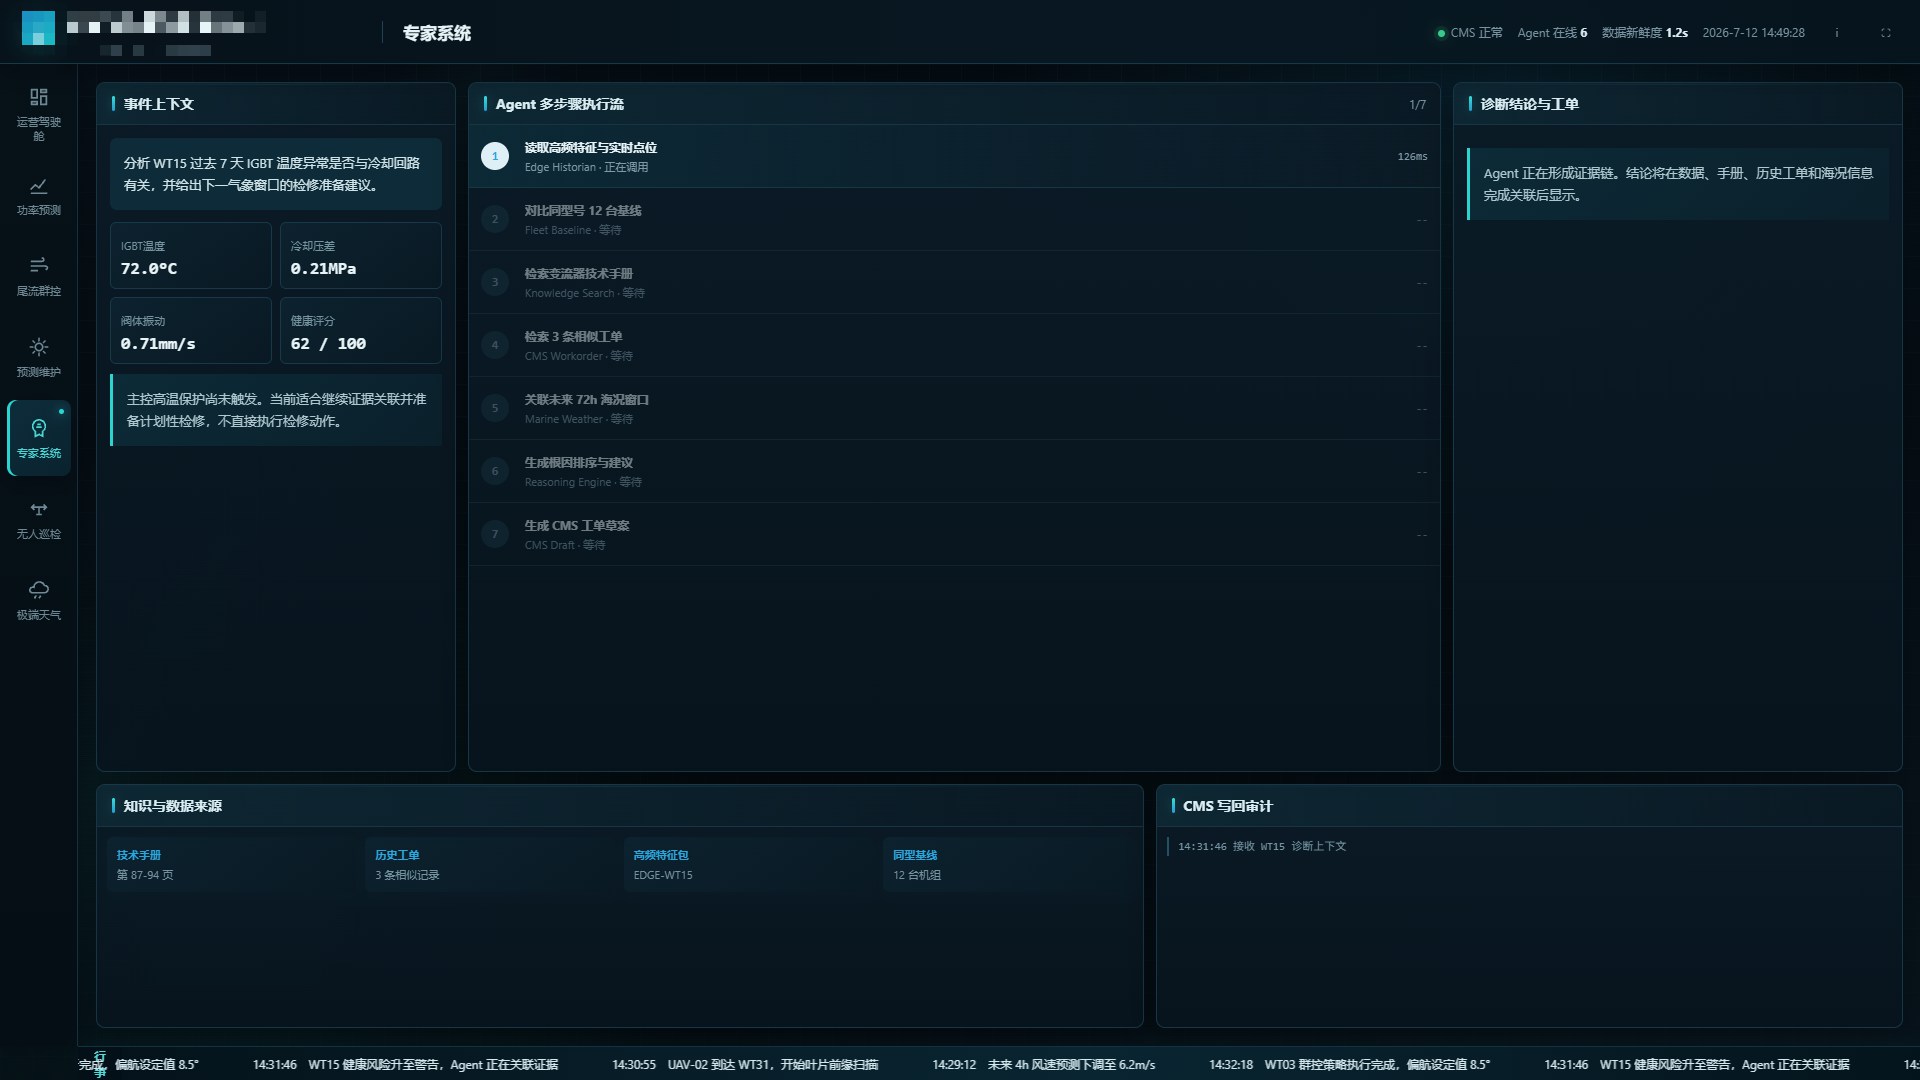Viewport: 1920px width, 1080px height.
Task: Click the 专家系统 page title
Action: pyautogui.click(x=437, y=33)
